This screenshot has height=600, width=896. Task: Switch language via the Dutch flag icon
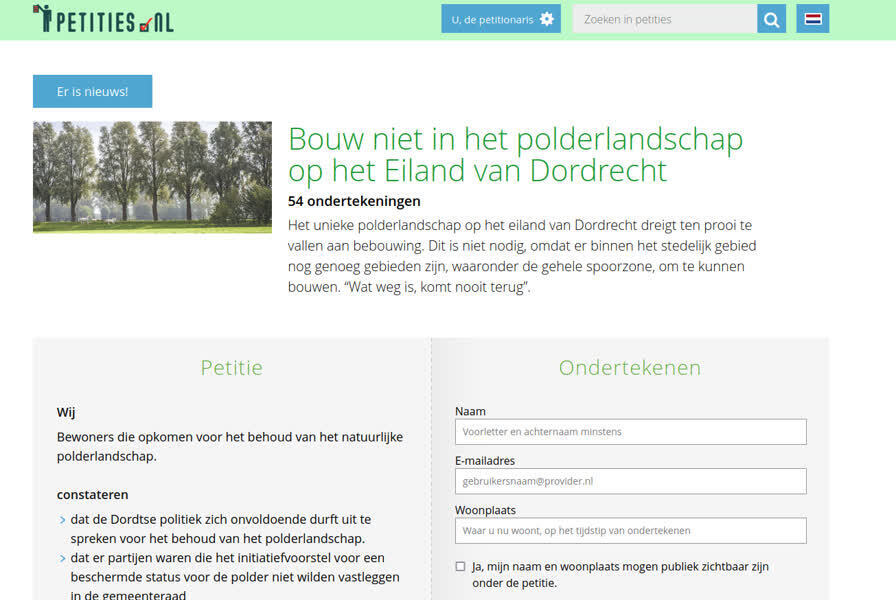(812, 19)
